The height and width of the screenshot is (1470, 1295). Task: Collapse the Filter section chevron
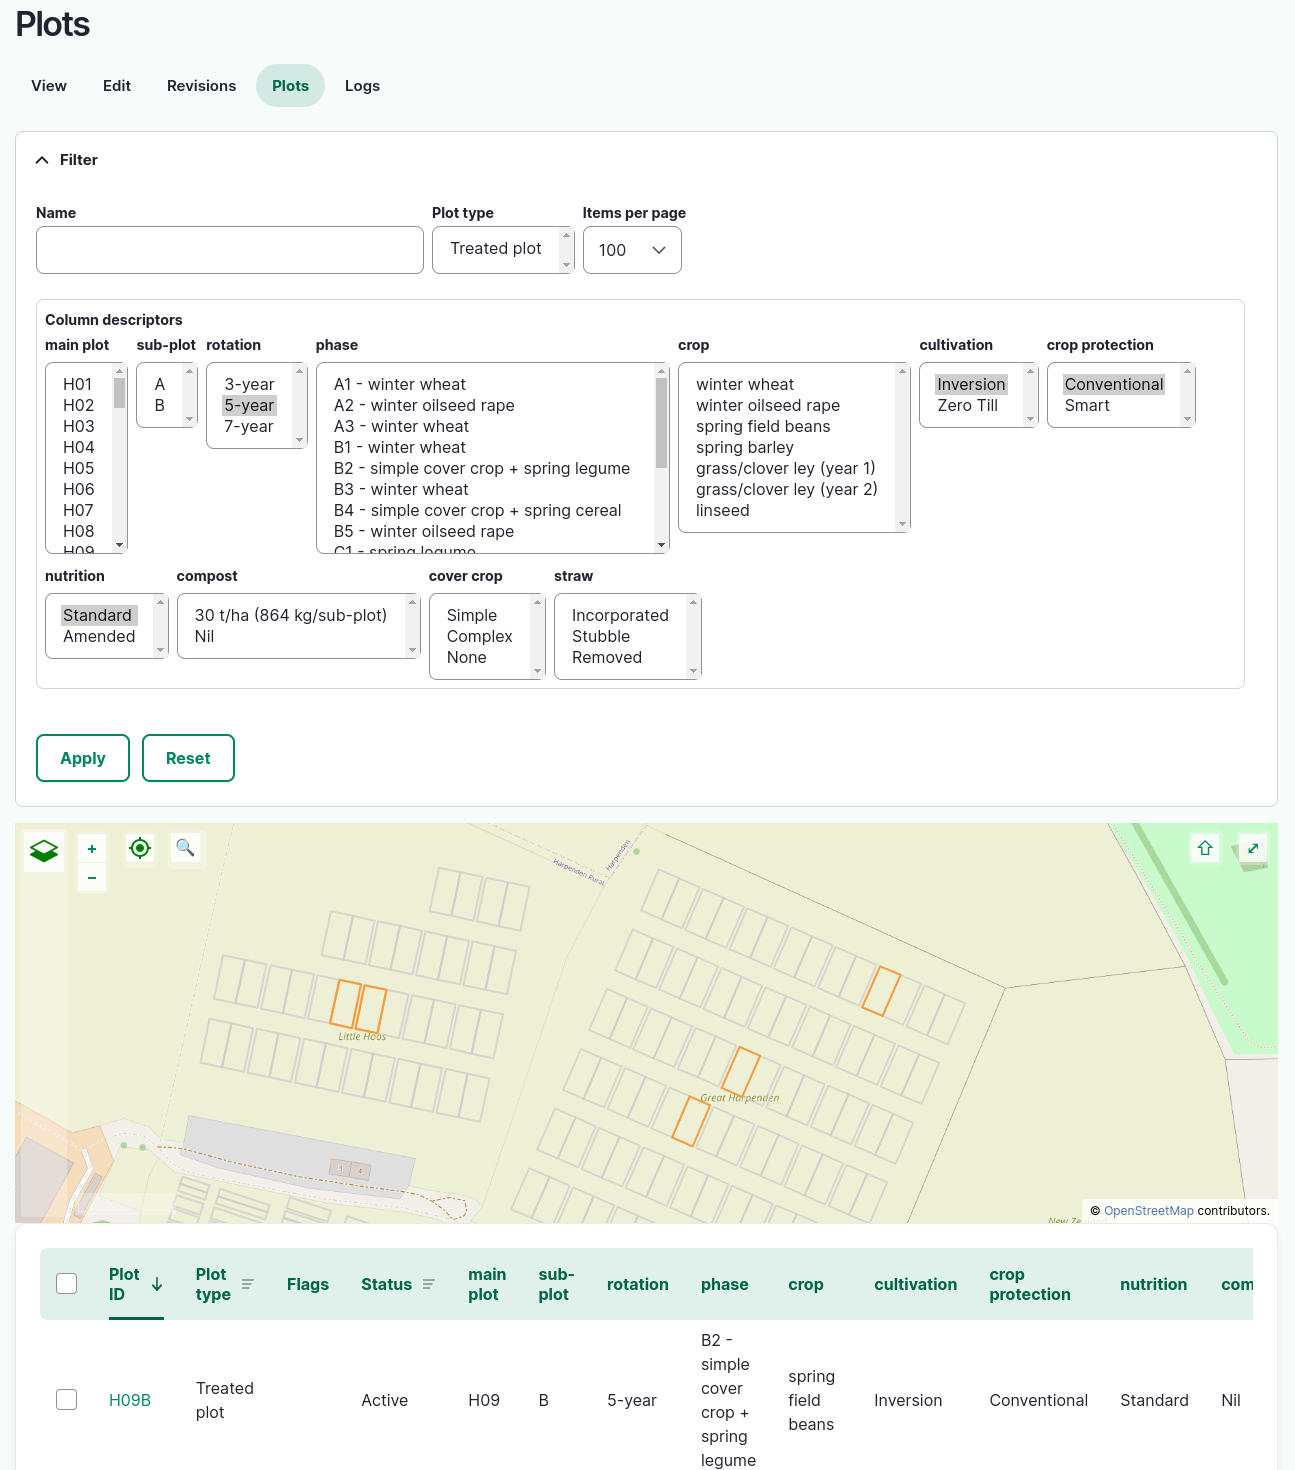click(x=42, y=159)
